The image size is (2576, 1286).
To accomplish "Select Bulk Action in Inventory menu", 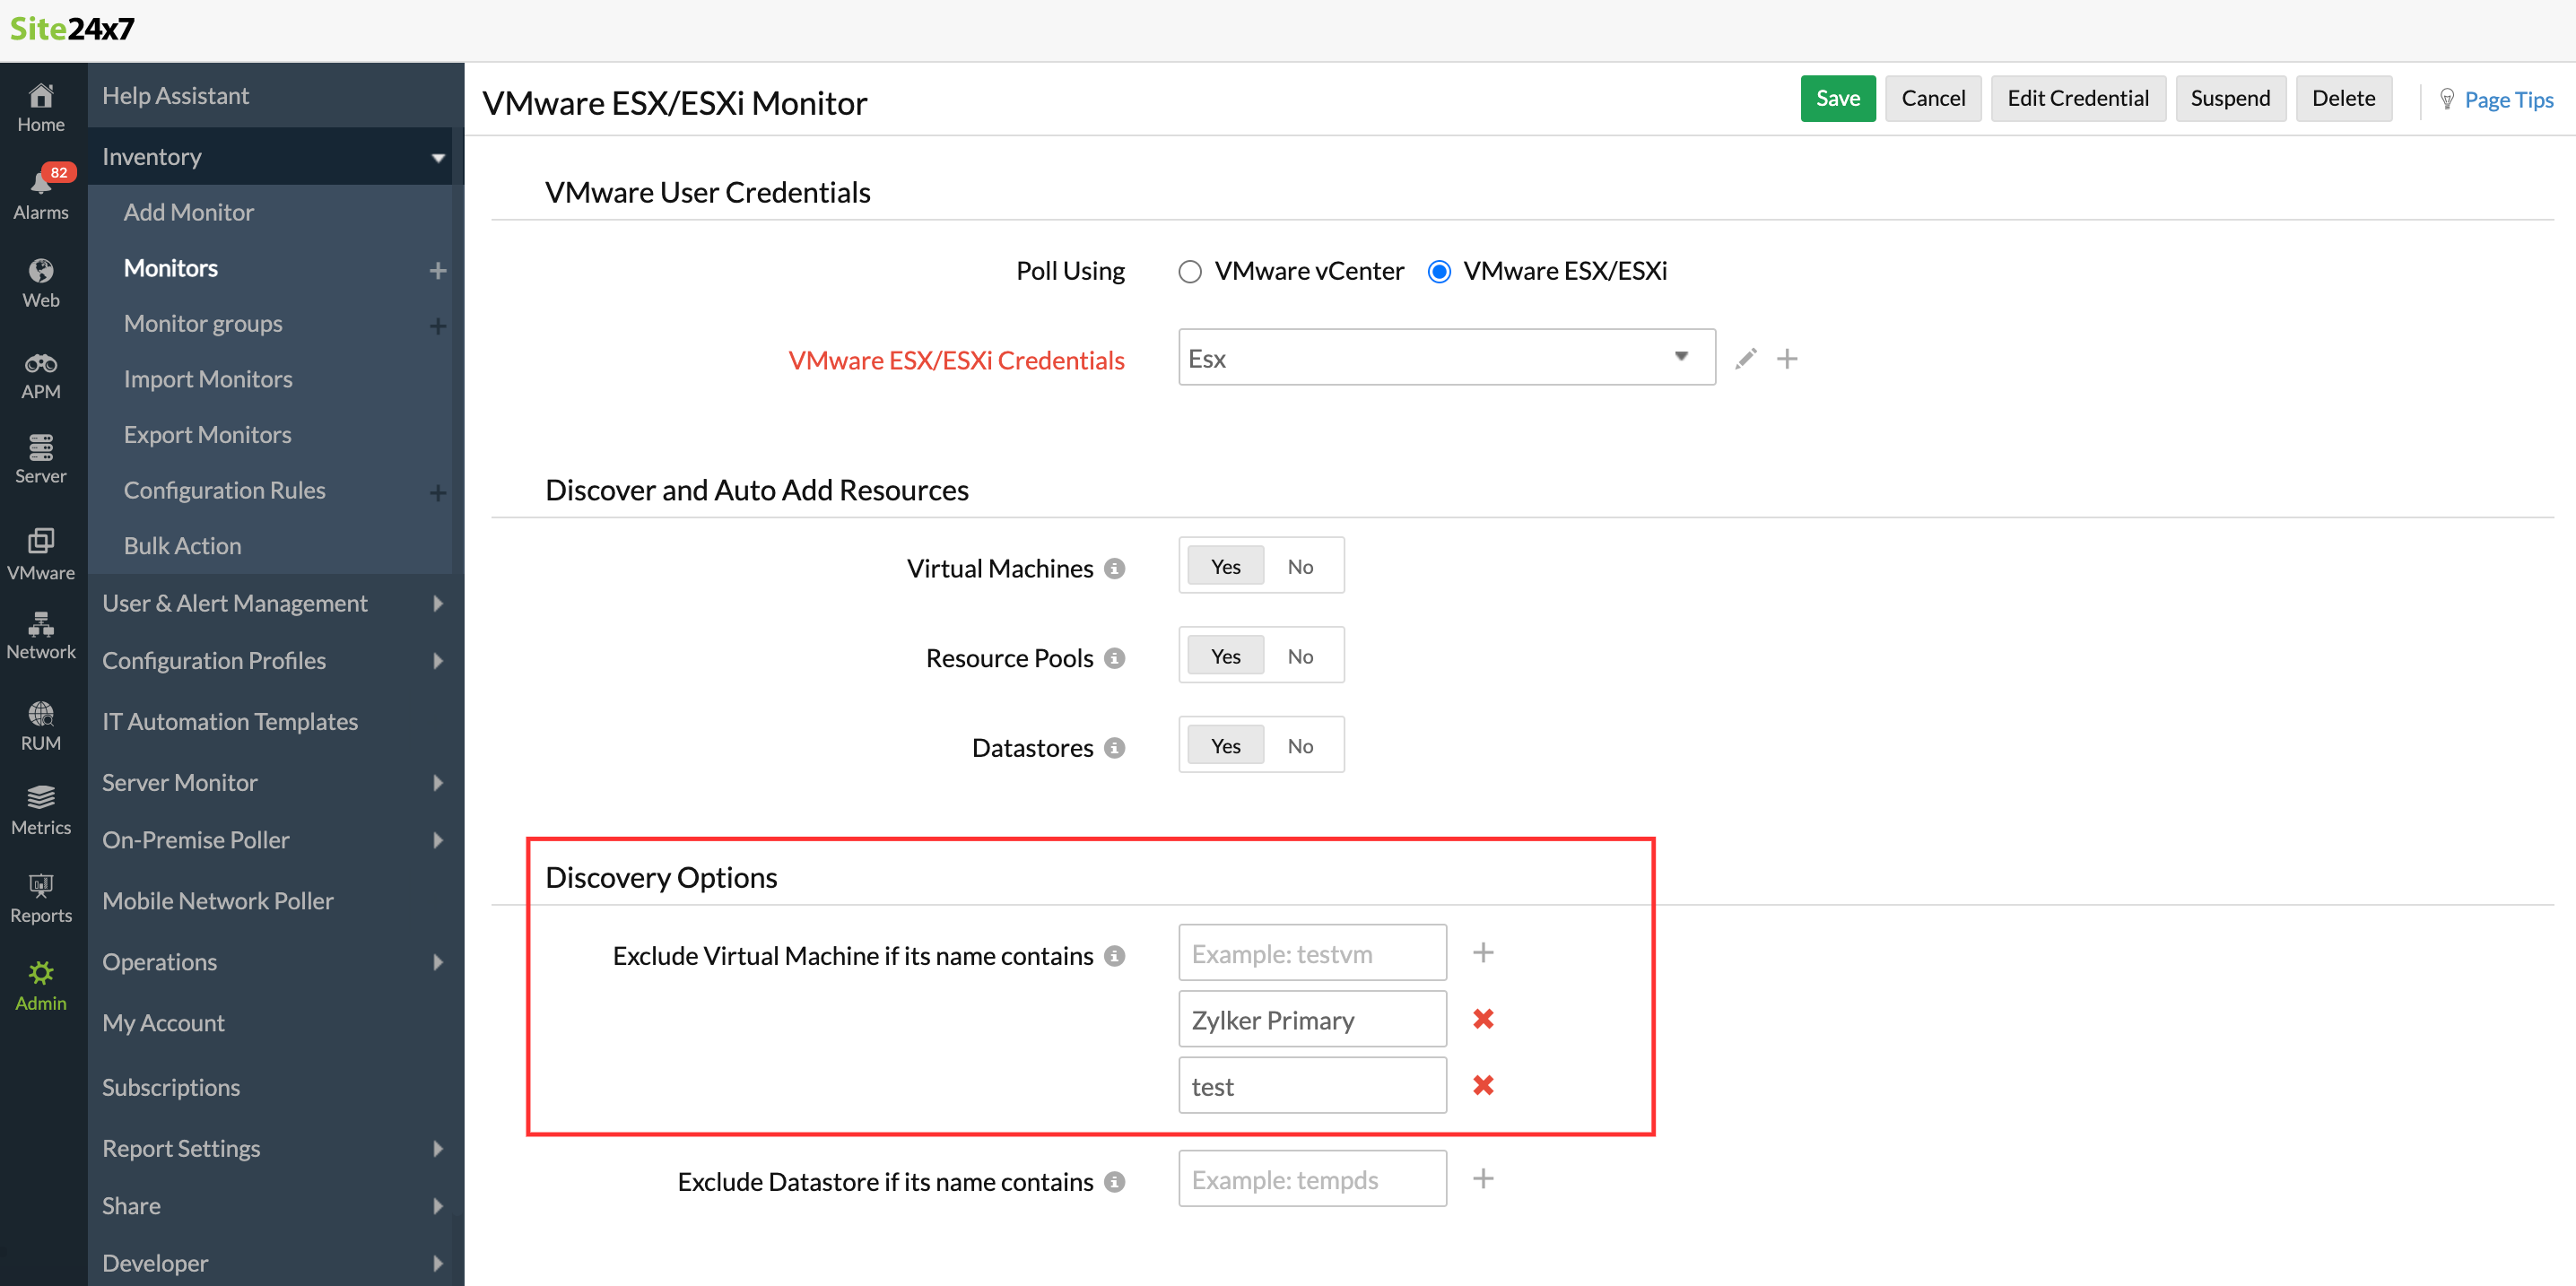I will click(182, 546).
